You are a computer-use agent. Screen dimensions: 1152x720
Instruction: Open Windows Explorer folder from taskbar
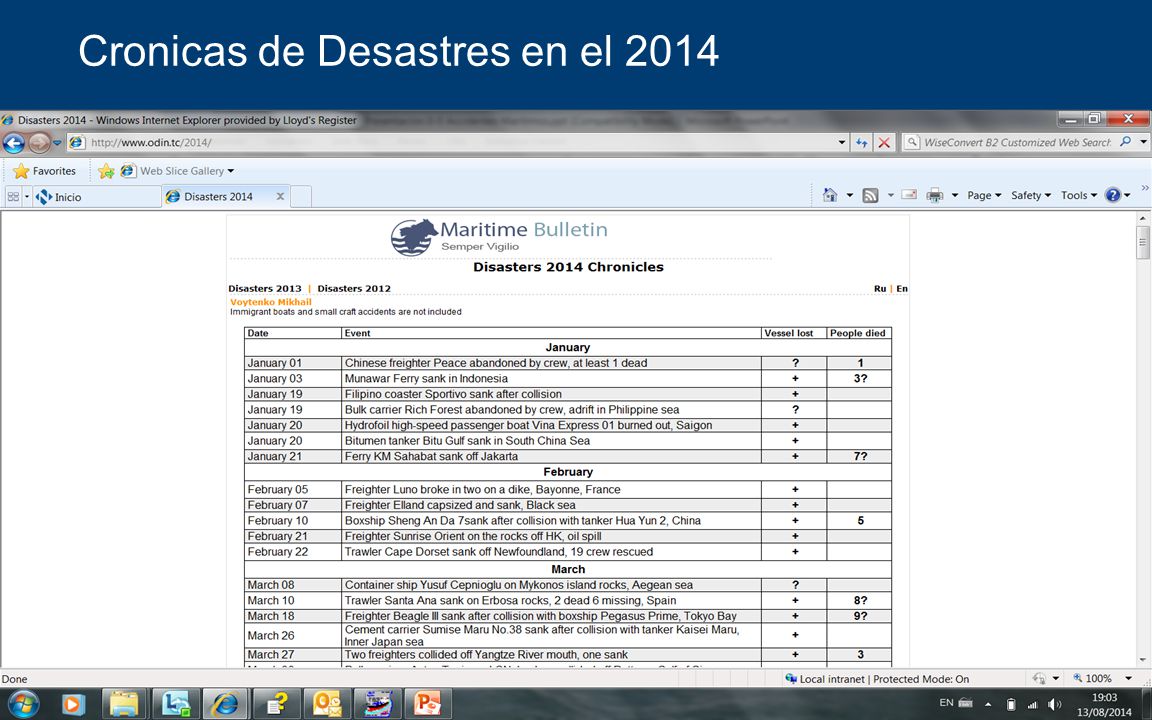[124, 705]
